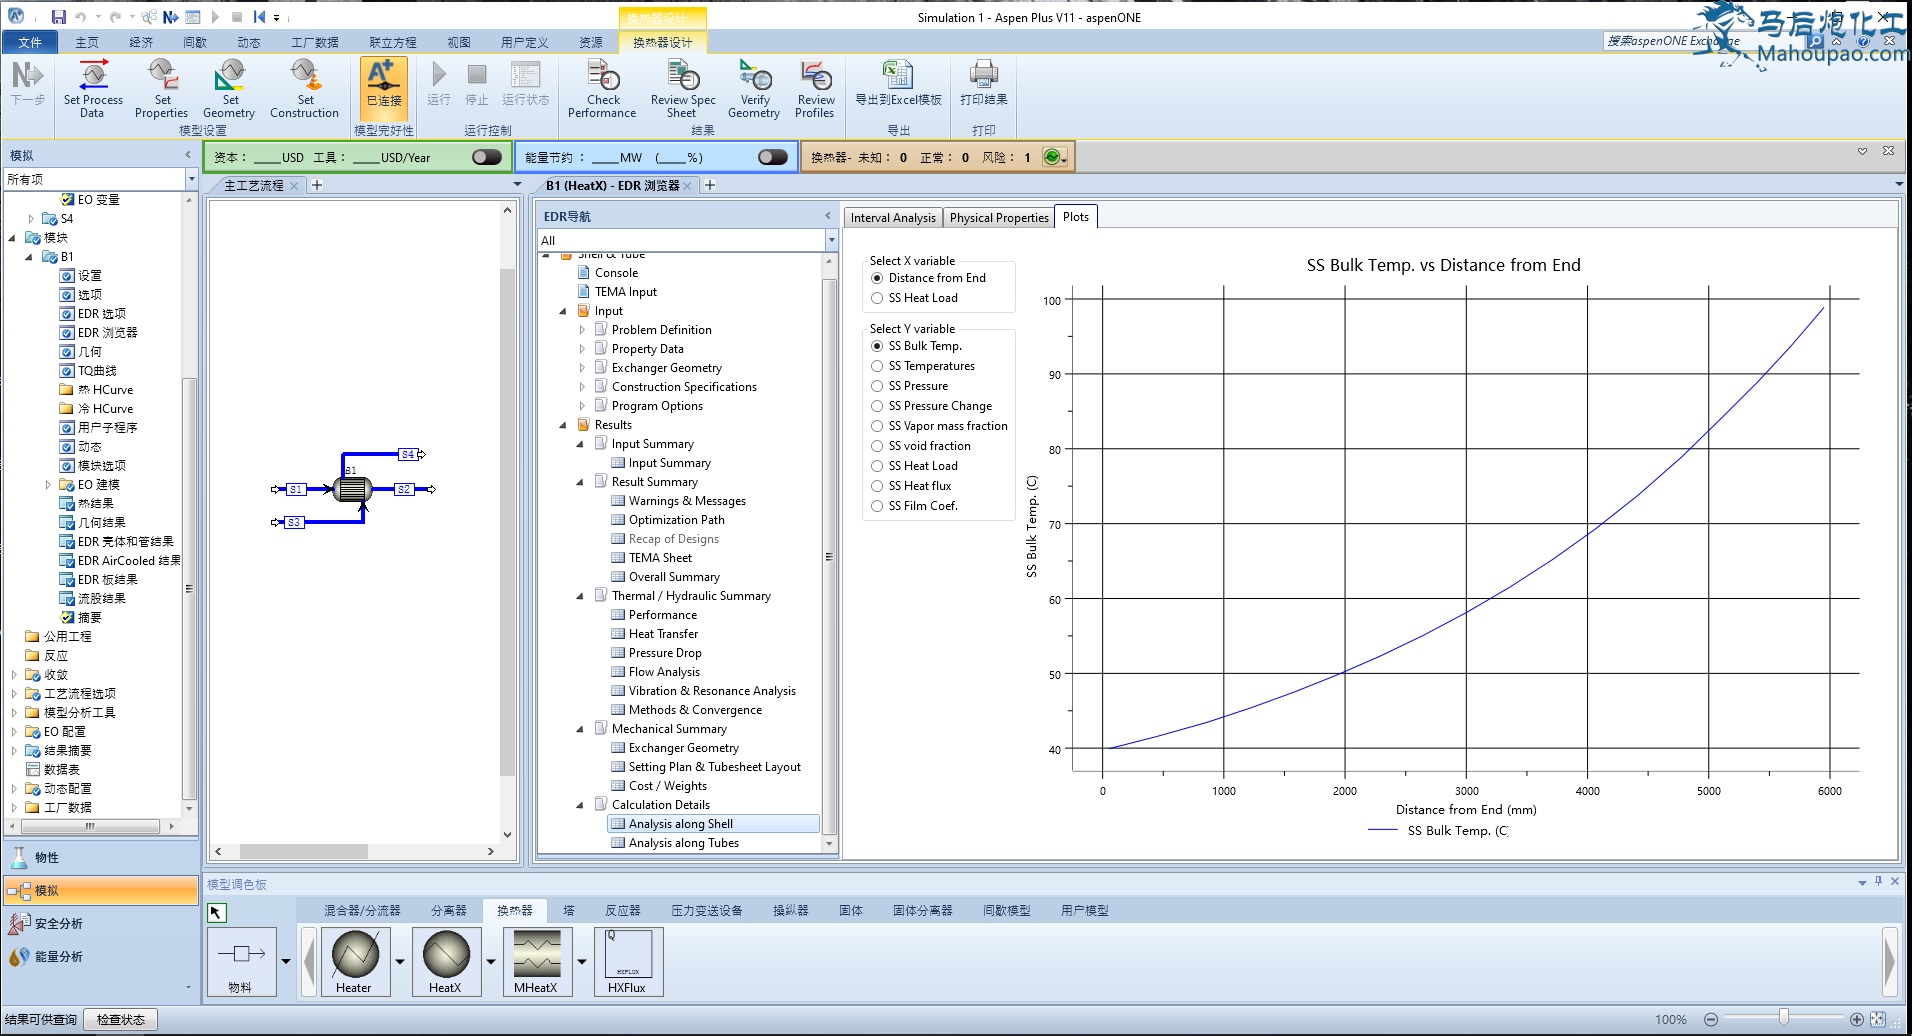Switch to Physical Properties tab
This screenshot has width=1912, height=1036.
[999, 218]
